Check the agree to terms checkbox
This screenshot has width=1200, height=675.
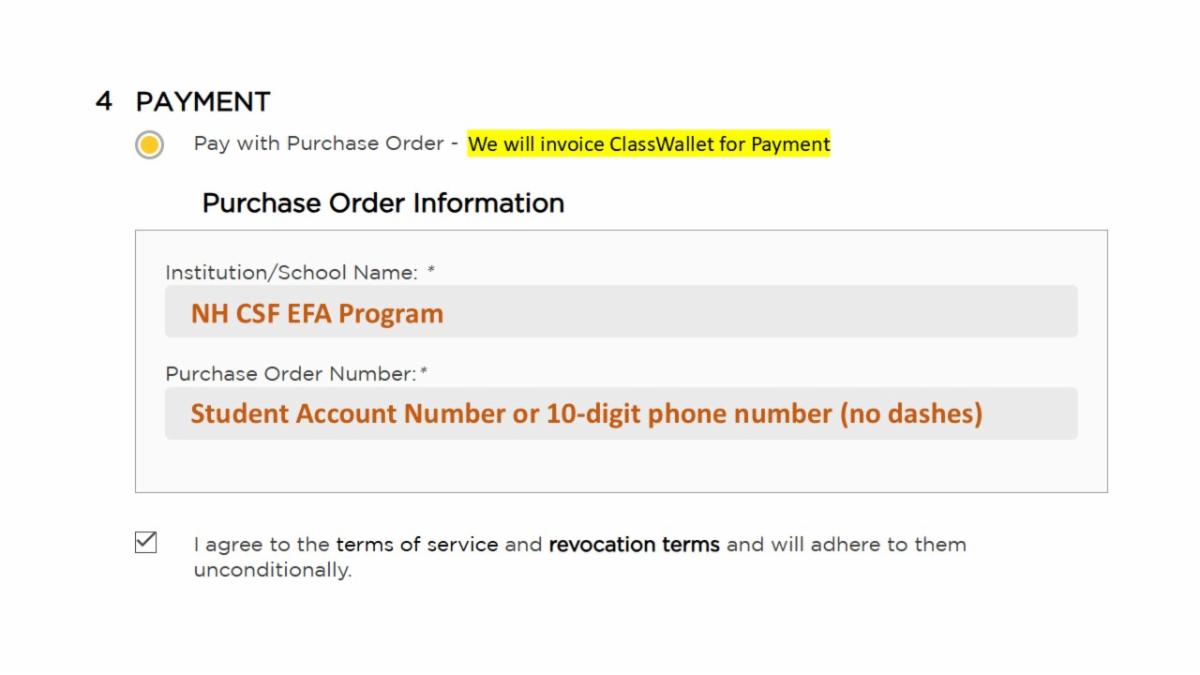pos(146,543)
